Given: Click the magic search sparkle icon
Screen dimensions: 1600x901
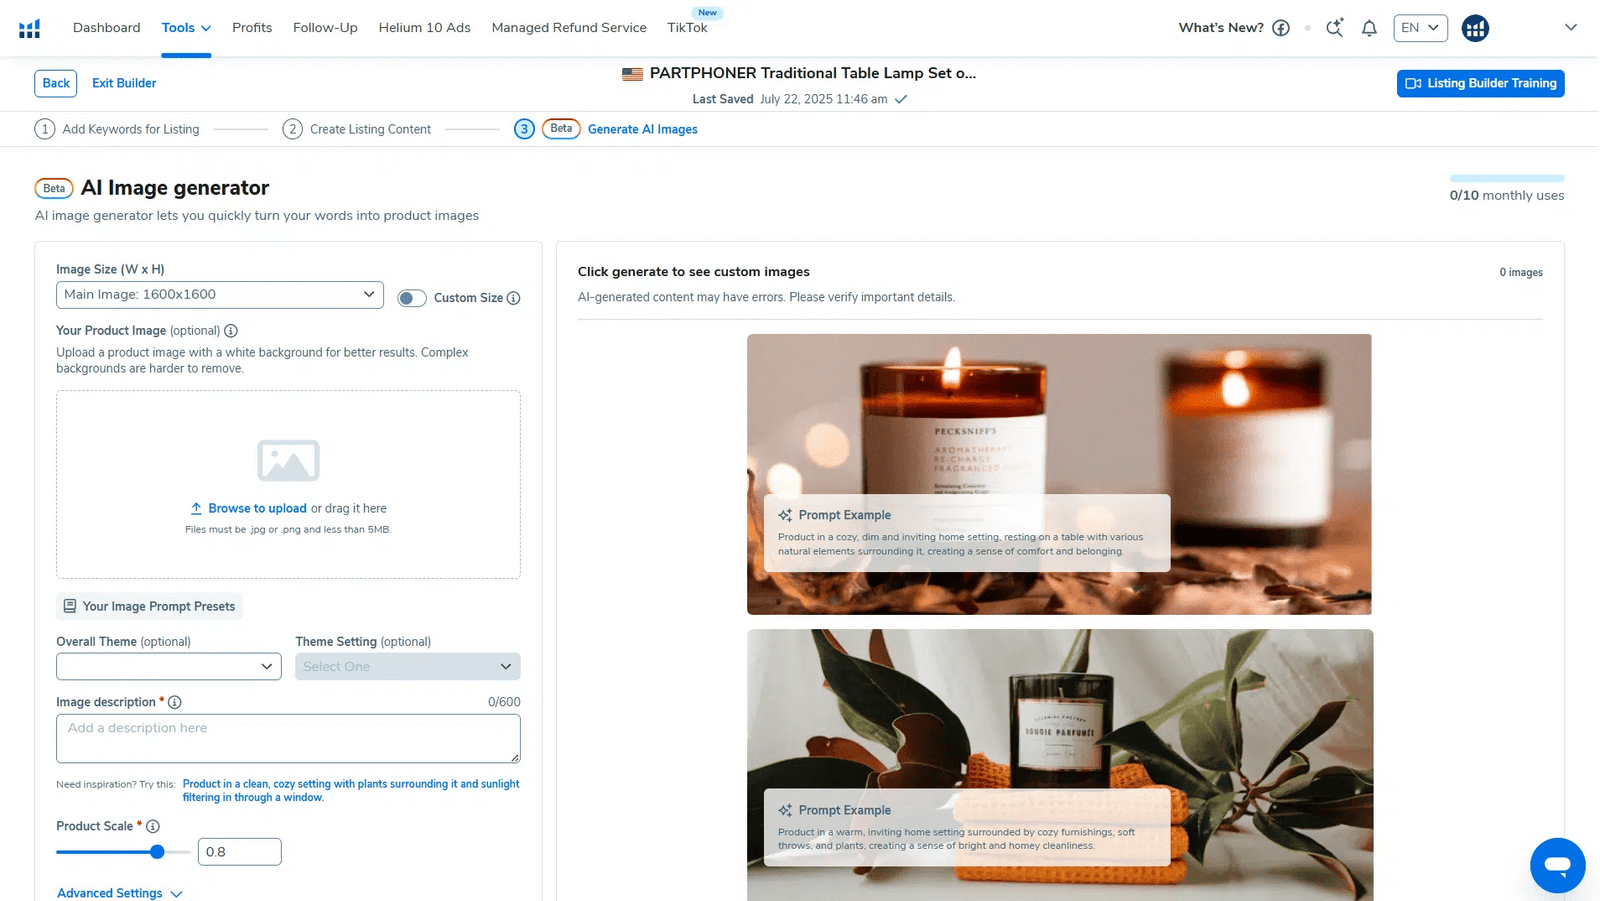Looking at the screenshot, I should (1334, 28).
